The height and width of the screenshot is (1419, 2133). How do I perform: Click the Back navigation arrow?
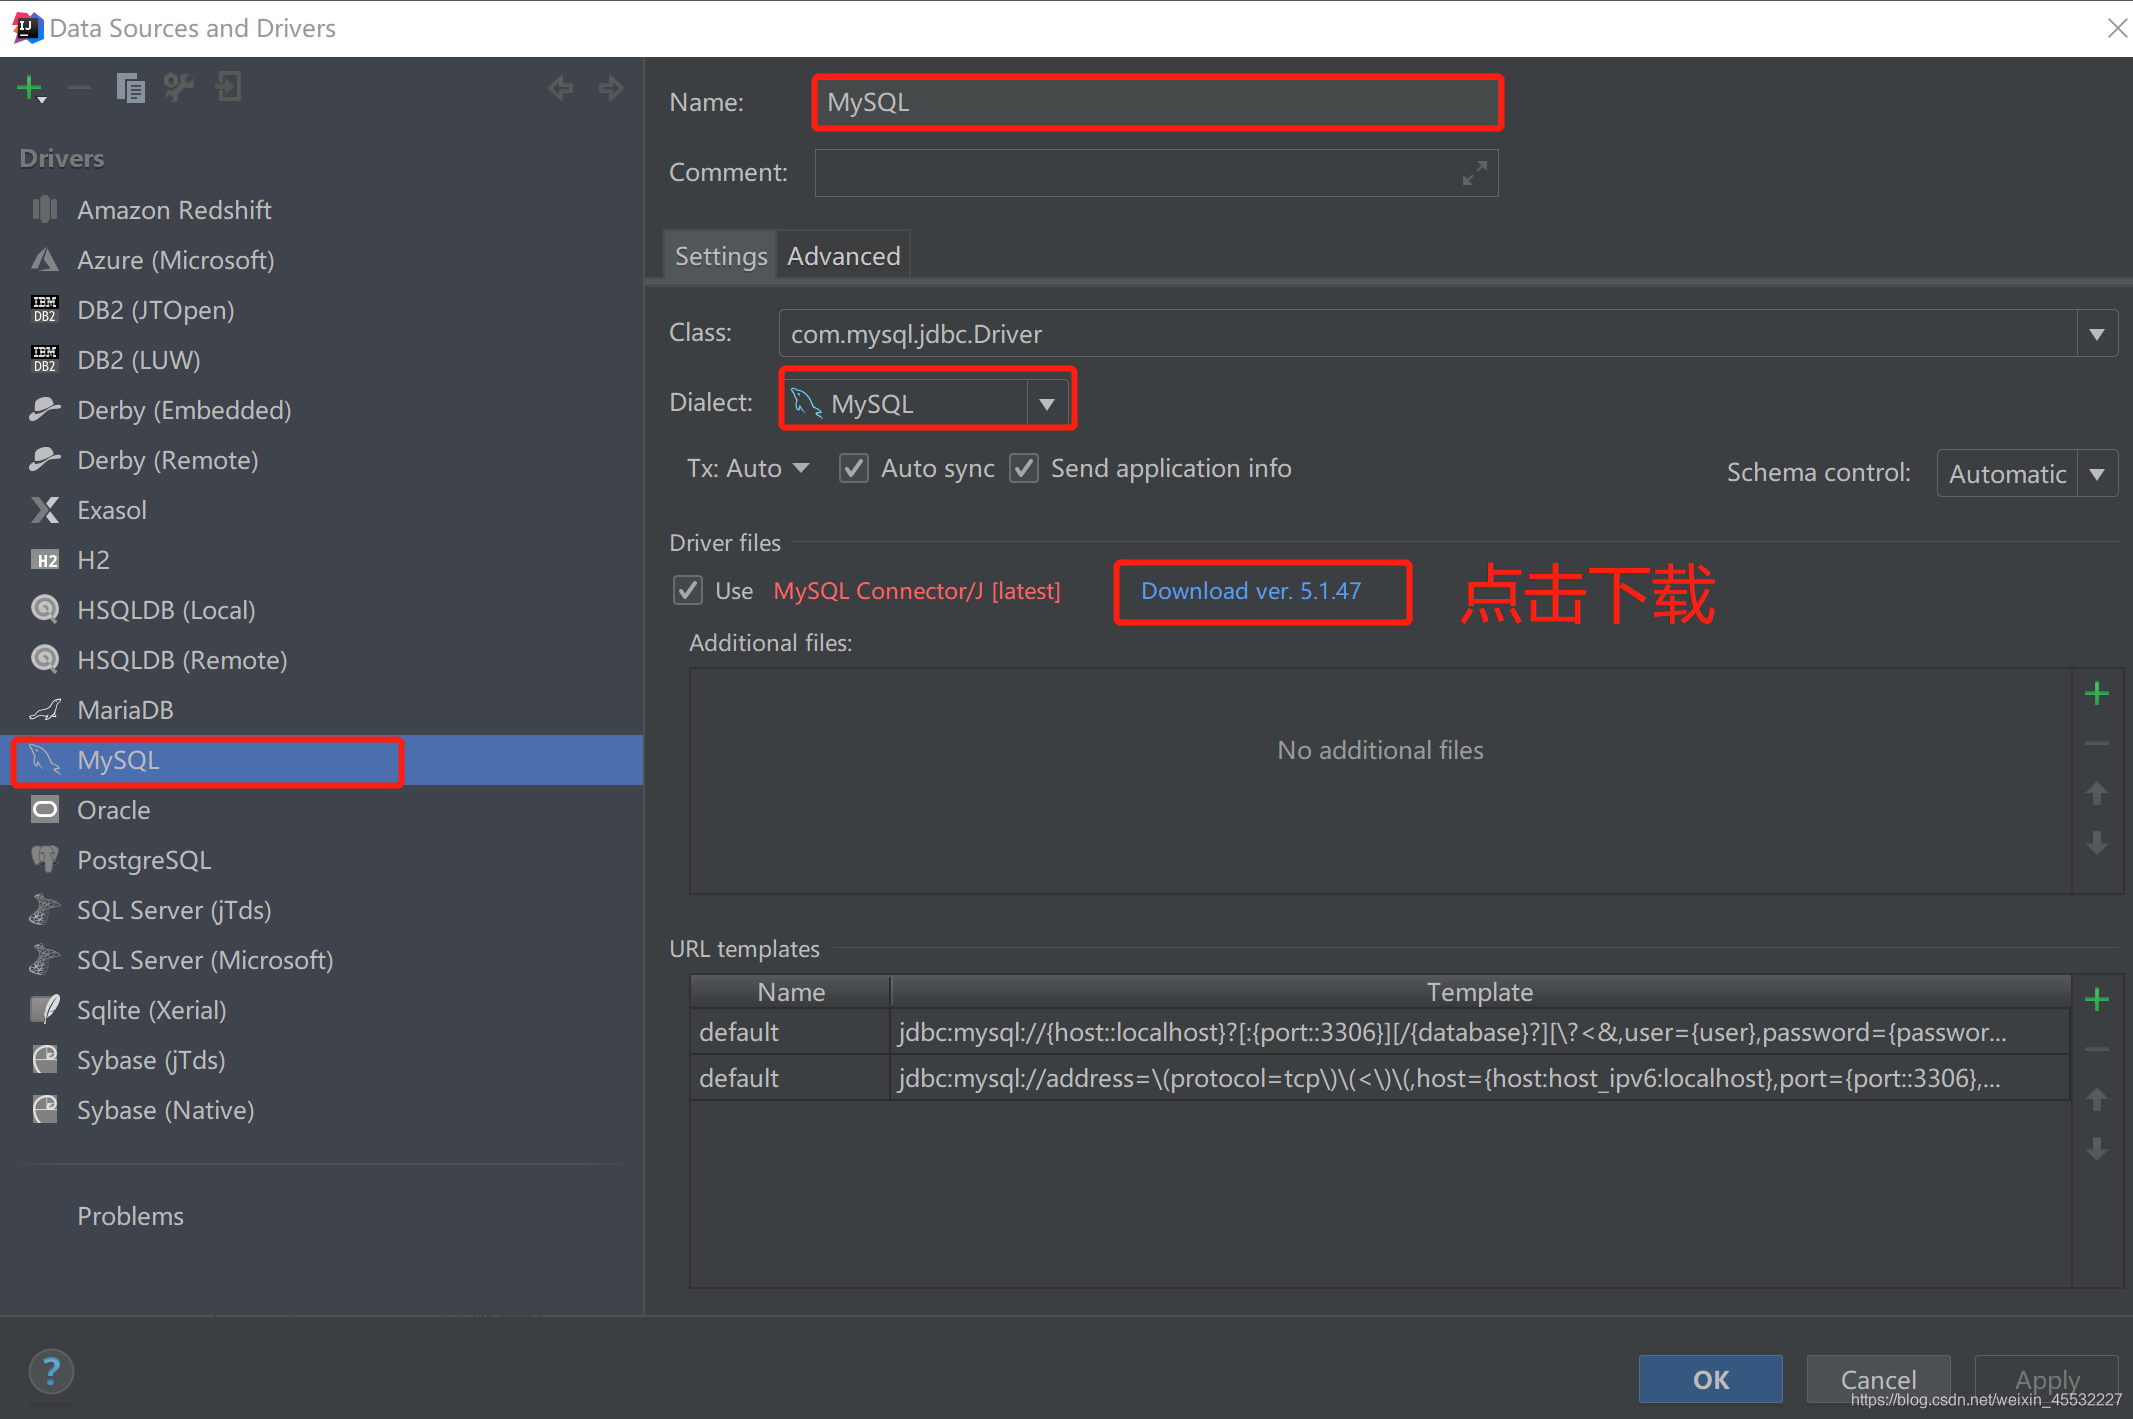[561, 88]
